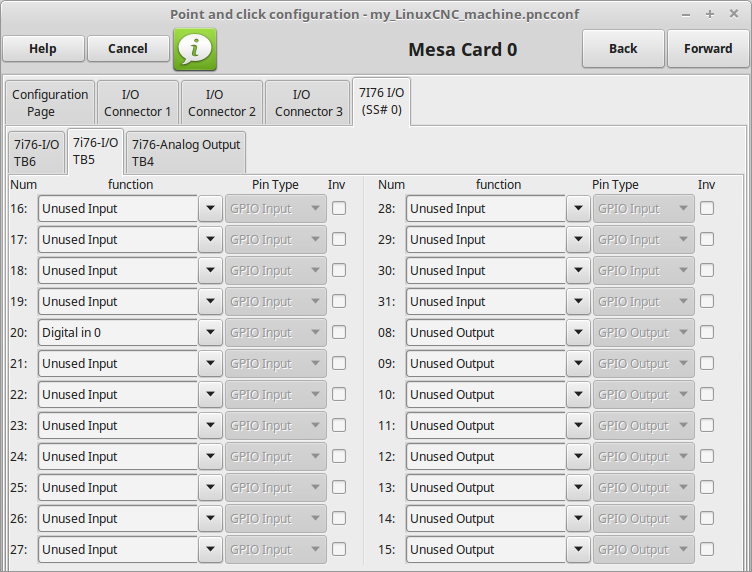
Task: Open the function dropdown for output 14
Action: (578, 518)
